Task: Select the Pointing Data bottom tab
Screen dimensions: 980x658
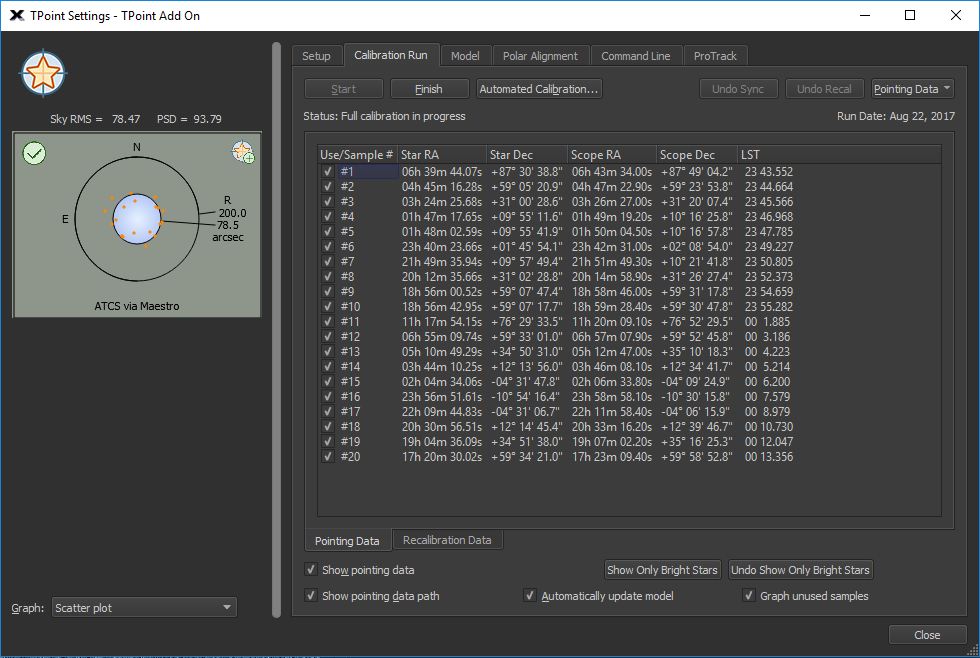Action: pyautogui.click(x=348, y=541)
